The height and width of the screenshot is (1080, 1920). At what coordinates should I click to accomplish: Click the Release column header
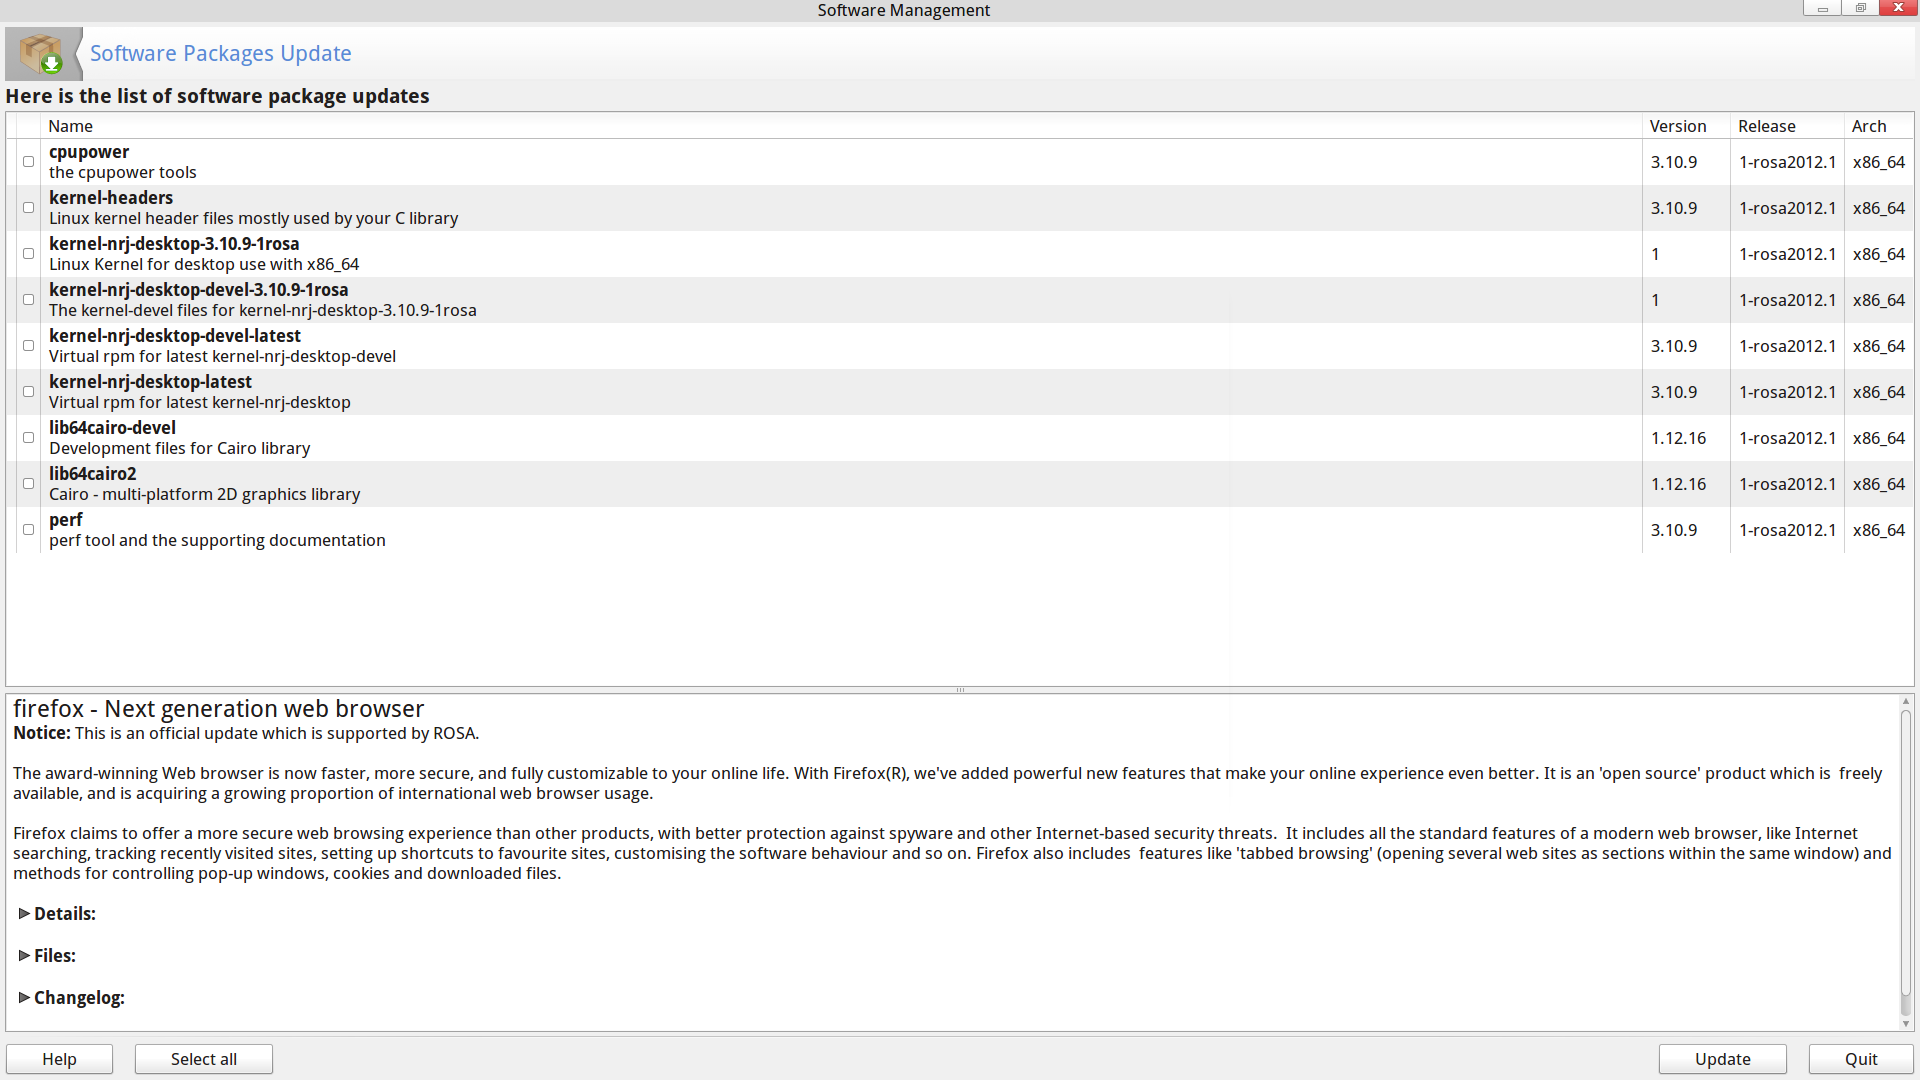pos(1766,126)
